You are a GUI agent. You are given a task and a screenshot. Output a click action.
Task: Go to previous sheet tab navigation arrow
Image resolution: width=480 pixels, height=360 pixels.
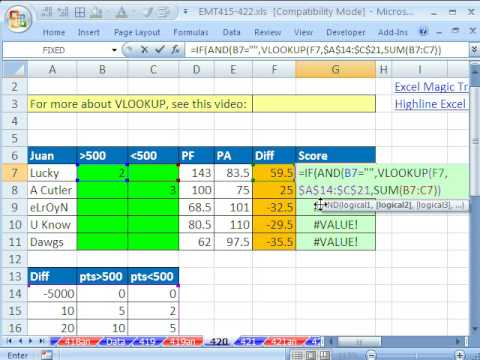20,341
